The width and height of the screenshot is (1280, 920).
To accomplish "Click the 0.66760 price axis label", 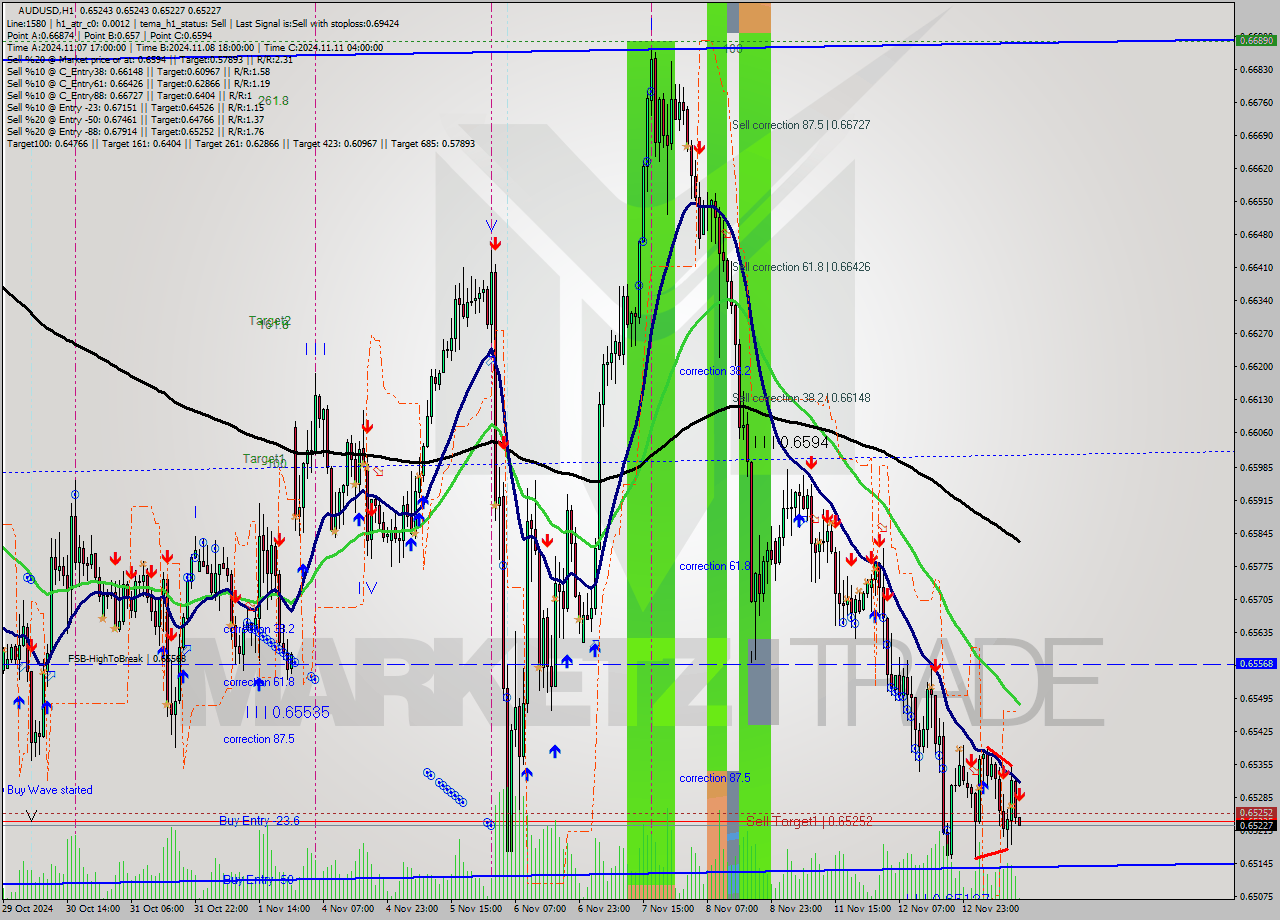I will (x=1257, y=102).
